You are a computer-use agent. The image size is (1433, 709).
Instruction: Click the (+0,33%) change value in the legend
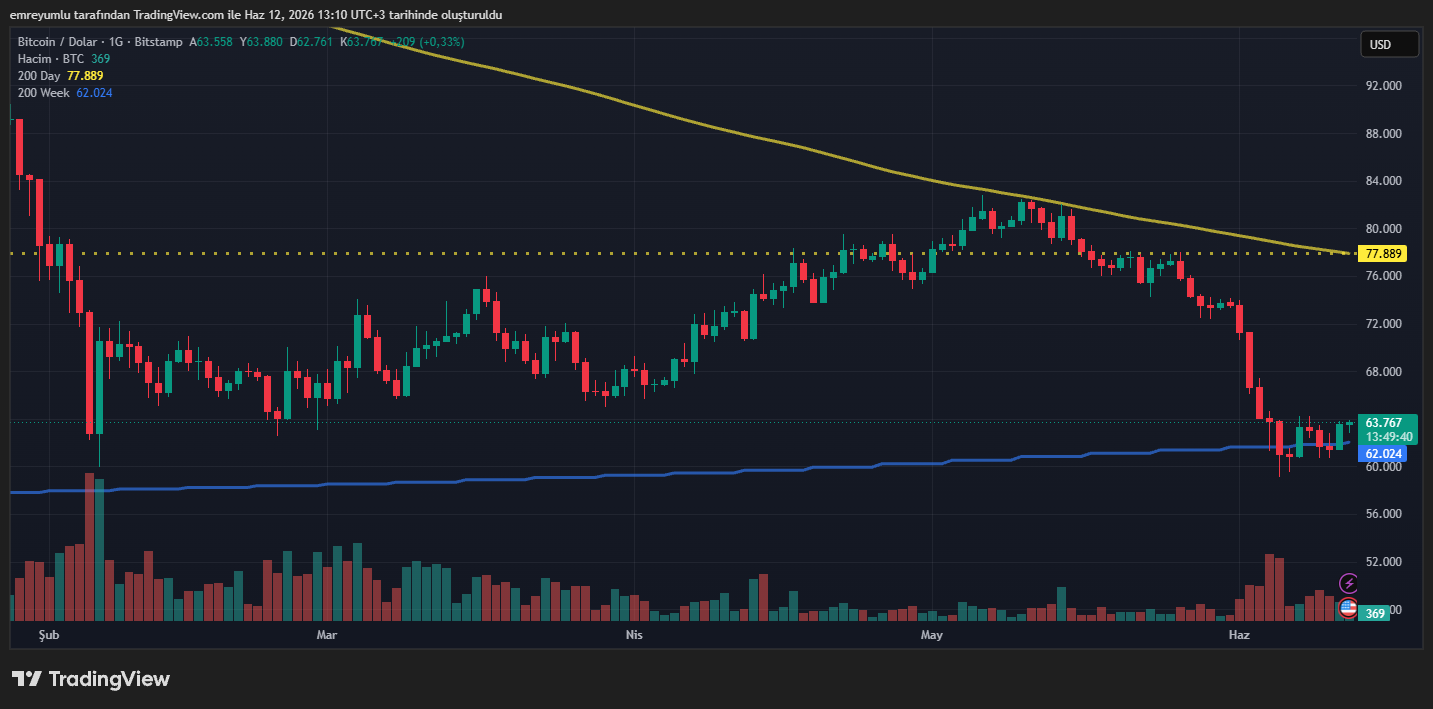pyautogui.click(x=442, y=42)
